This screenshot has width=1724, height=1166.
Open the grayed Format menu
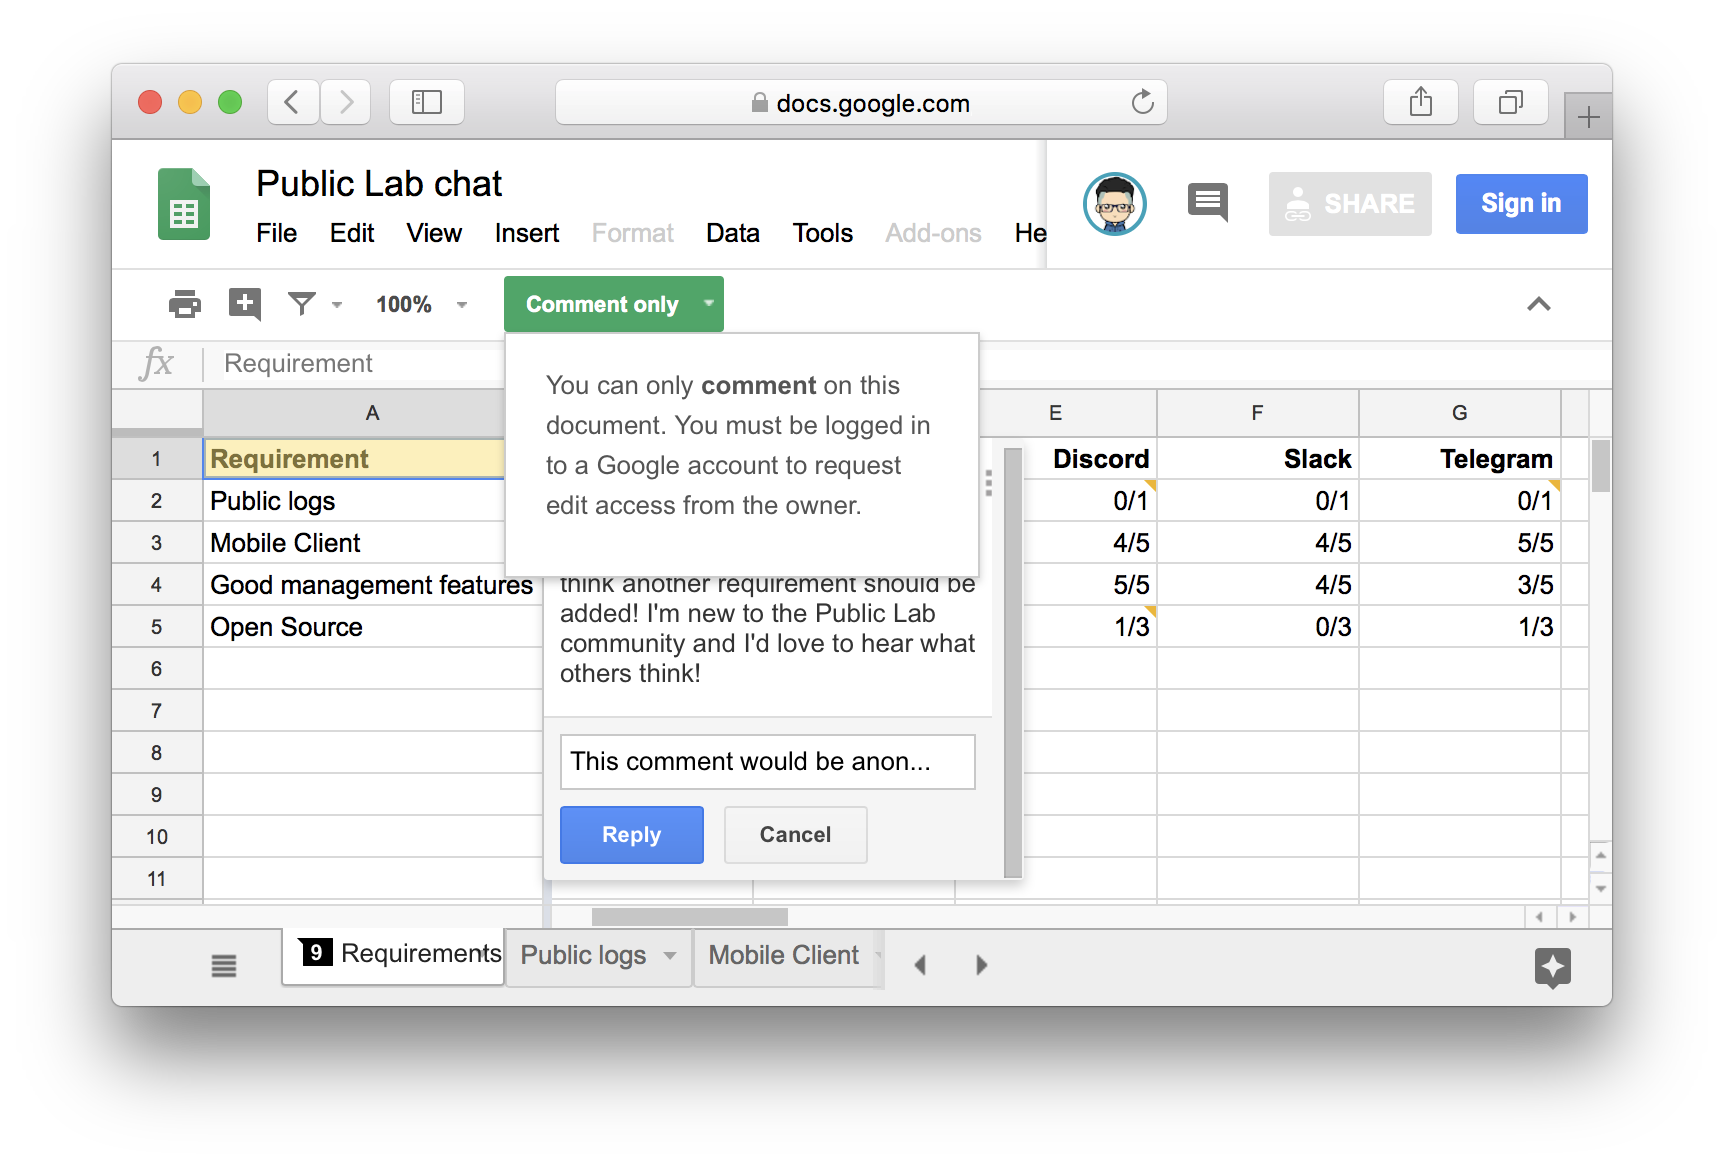[633, 233]
